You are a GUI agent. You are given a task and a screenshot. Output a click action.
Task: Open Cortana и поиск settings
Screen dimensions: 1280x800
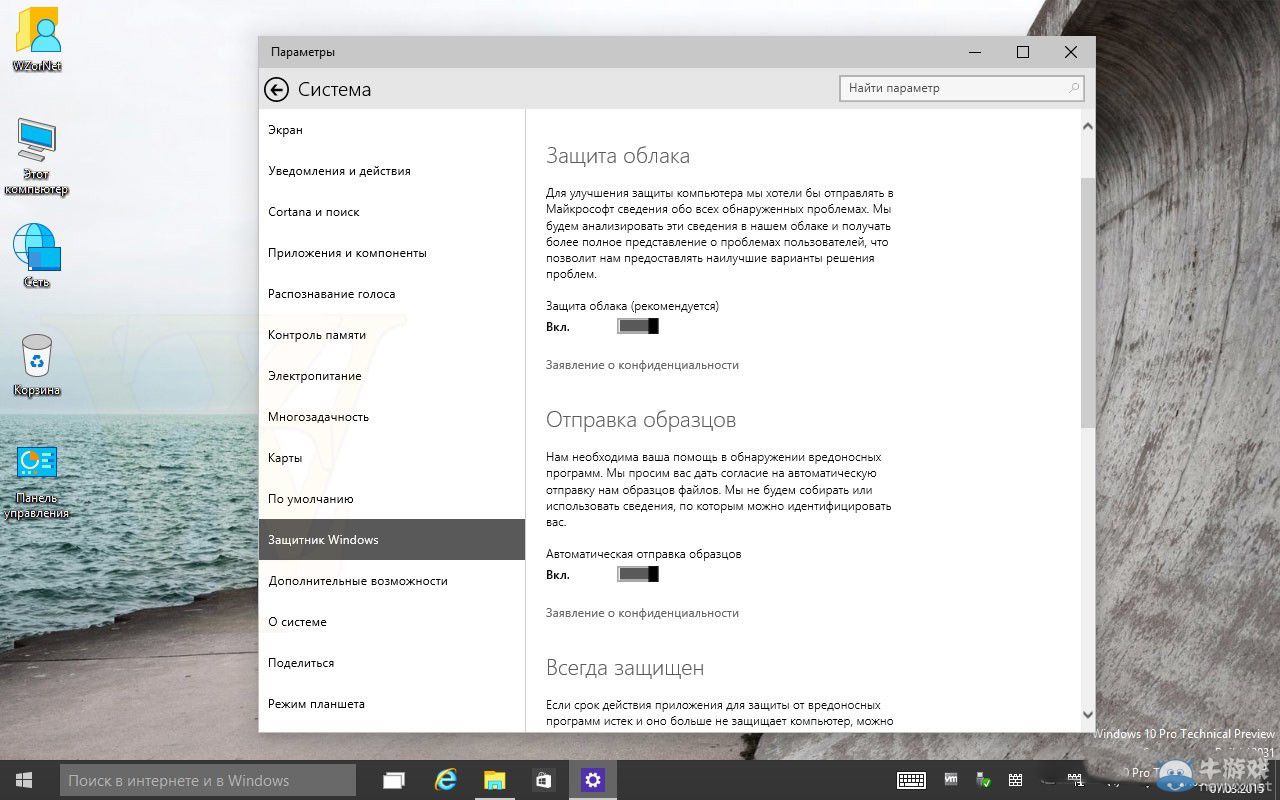coord(392,212)
